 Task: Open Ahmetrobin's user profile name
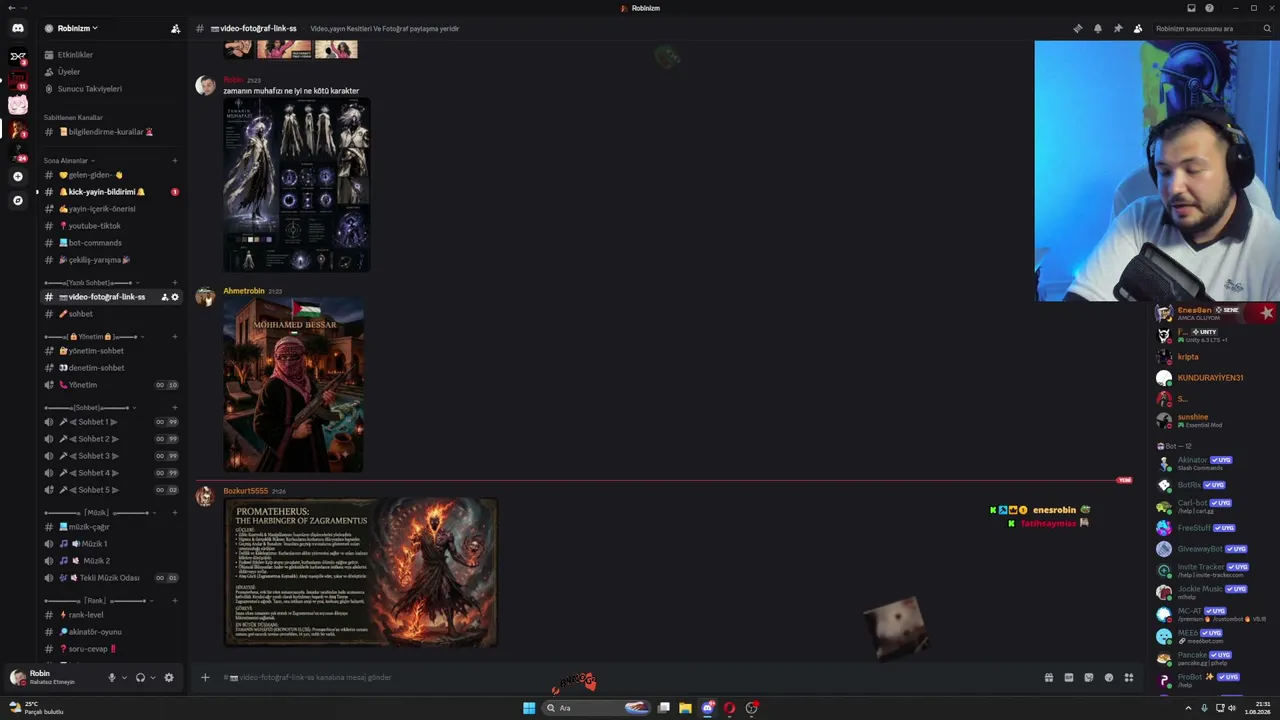(244, 291)
